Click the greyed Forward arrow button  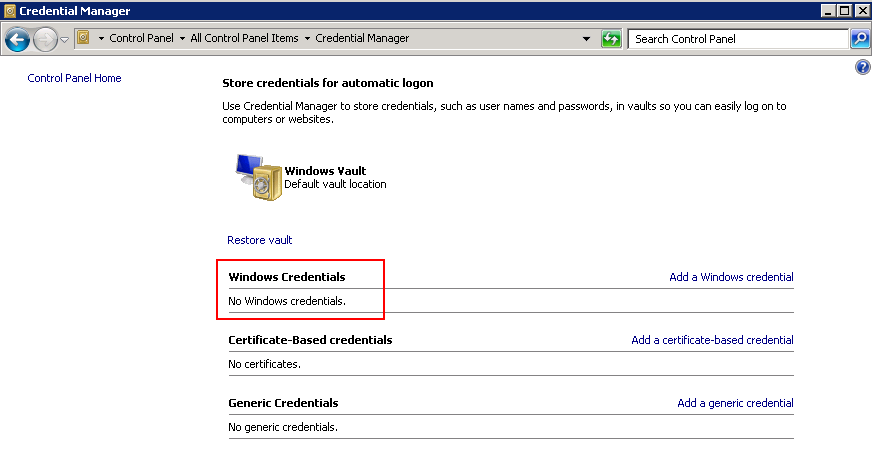click(45, 39)
